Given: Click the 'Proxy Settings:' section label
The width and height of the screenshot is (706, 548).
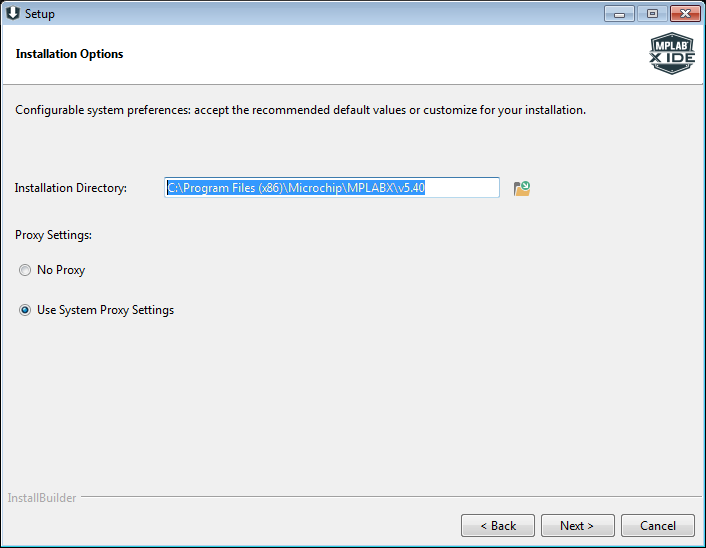Looking at the screenshot, I should point(54,235).
